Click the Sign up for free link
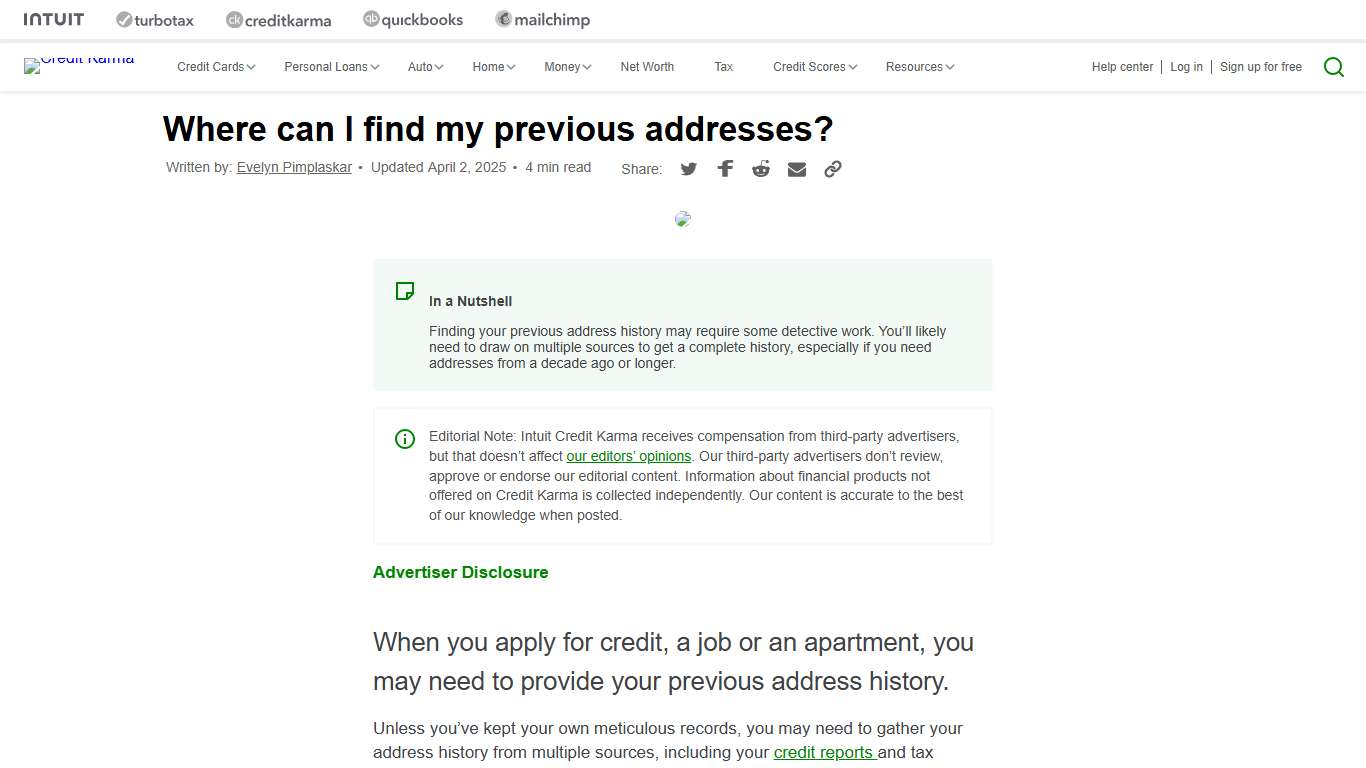The width and height of the screenshot is (1366, 768). pyautogui.click(x=1260, y=66)
